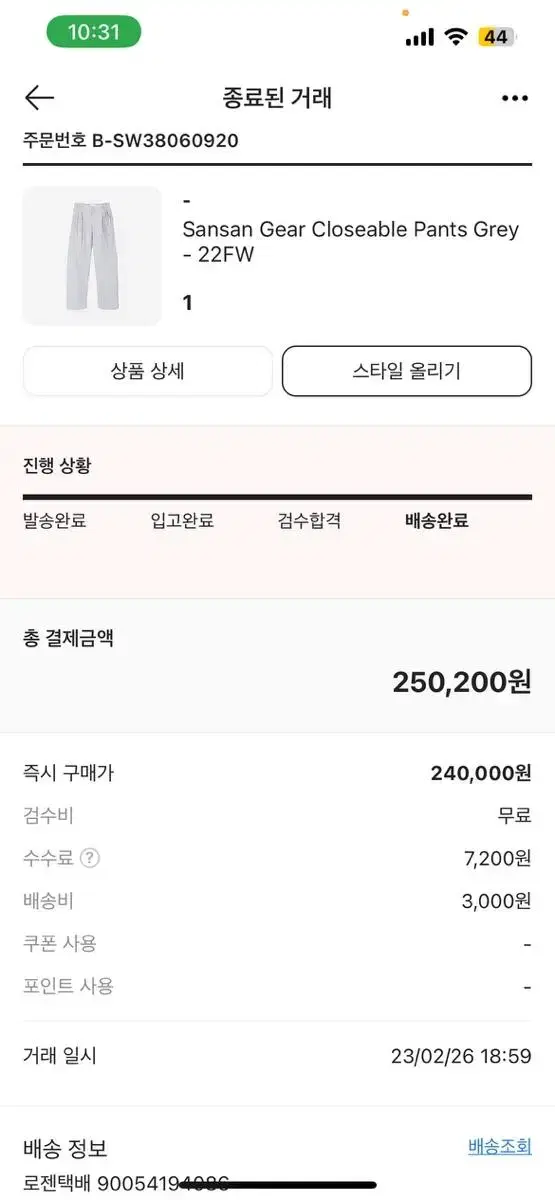The width and height of the screenshot is (555, 1200).
Task: Tap the cellular signal bars icon
Action: (x=420, y=37)
